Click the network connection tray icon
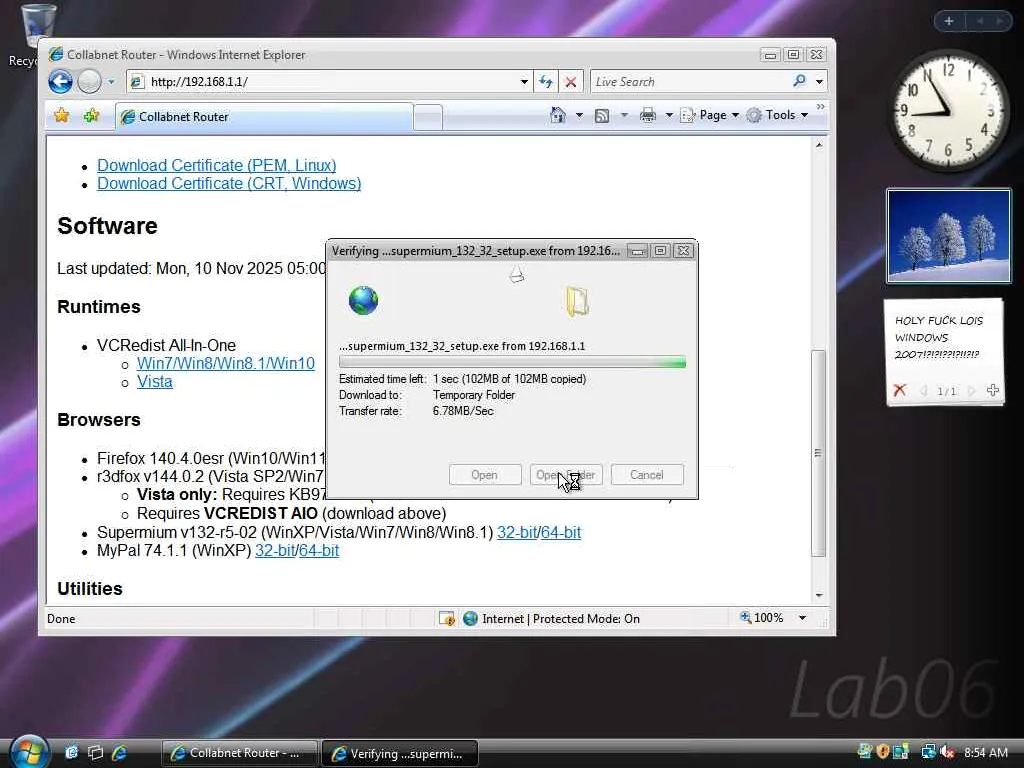Viewport: 1024px width, 768px height. 928,752
